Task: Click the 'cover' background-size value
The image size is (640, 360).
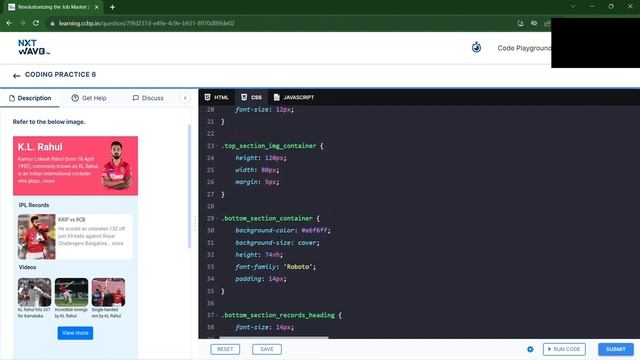Action: [307, 243]
